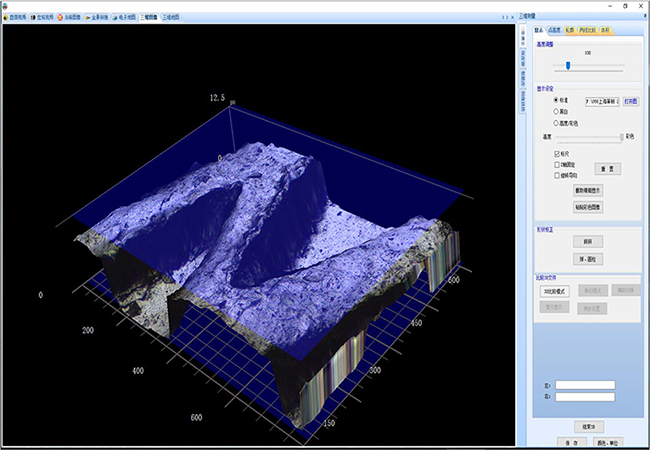This screenshot has height=450, width=650.
Task: Select the 标准 radio button
Action: (x=556, y=100)
